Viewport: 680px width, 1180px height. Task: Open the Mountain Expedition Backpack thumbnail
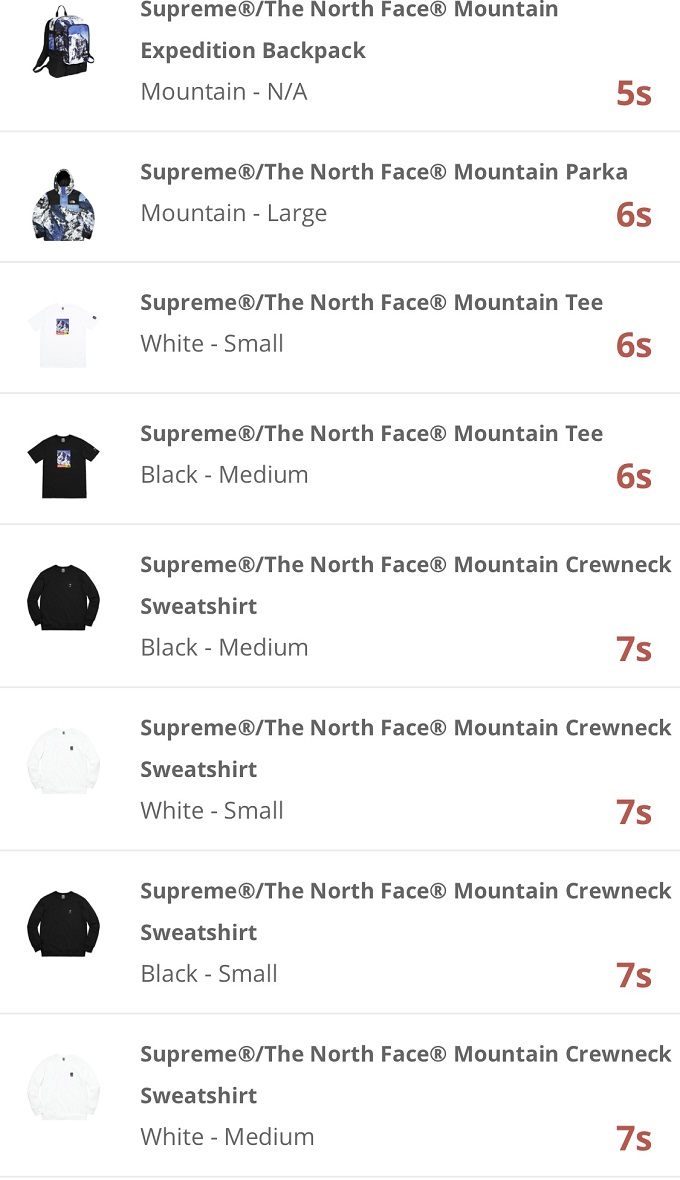click(63, 41)
